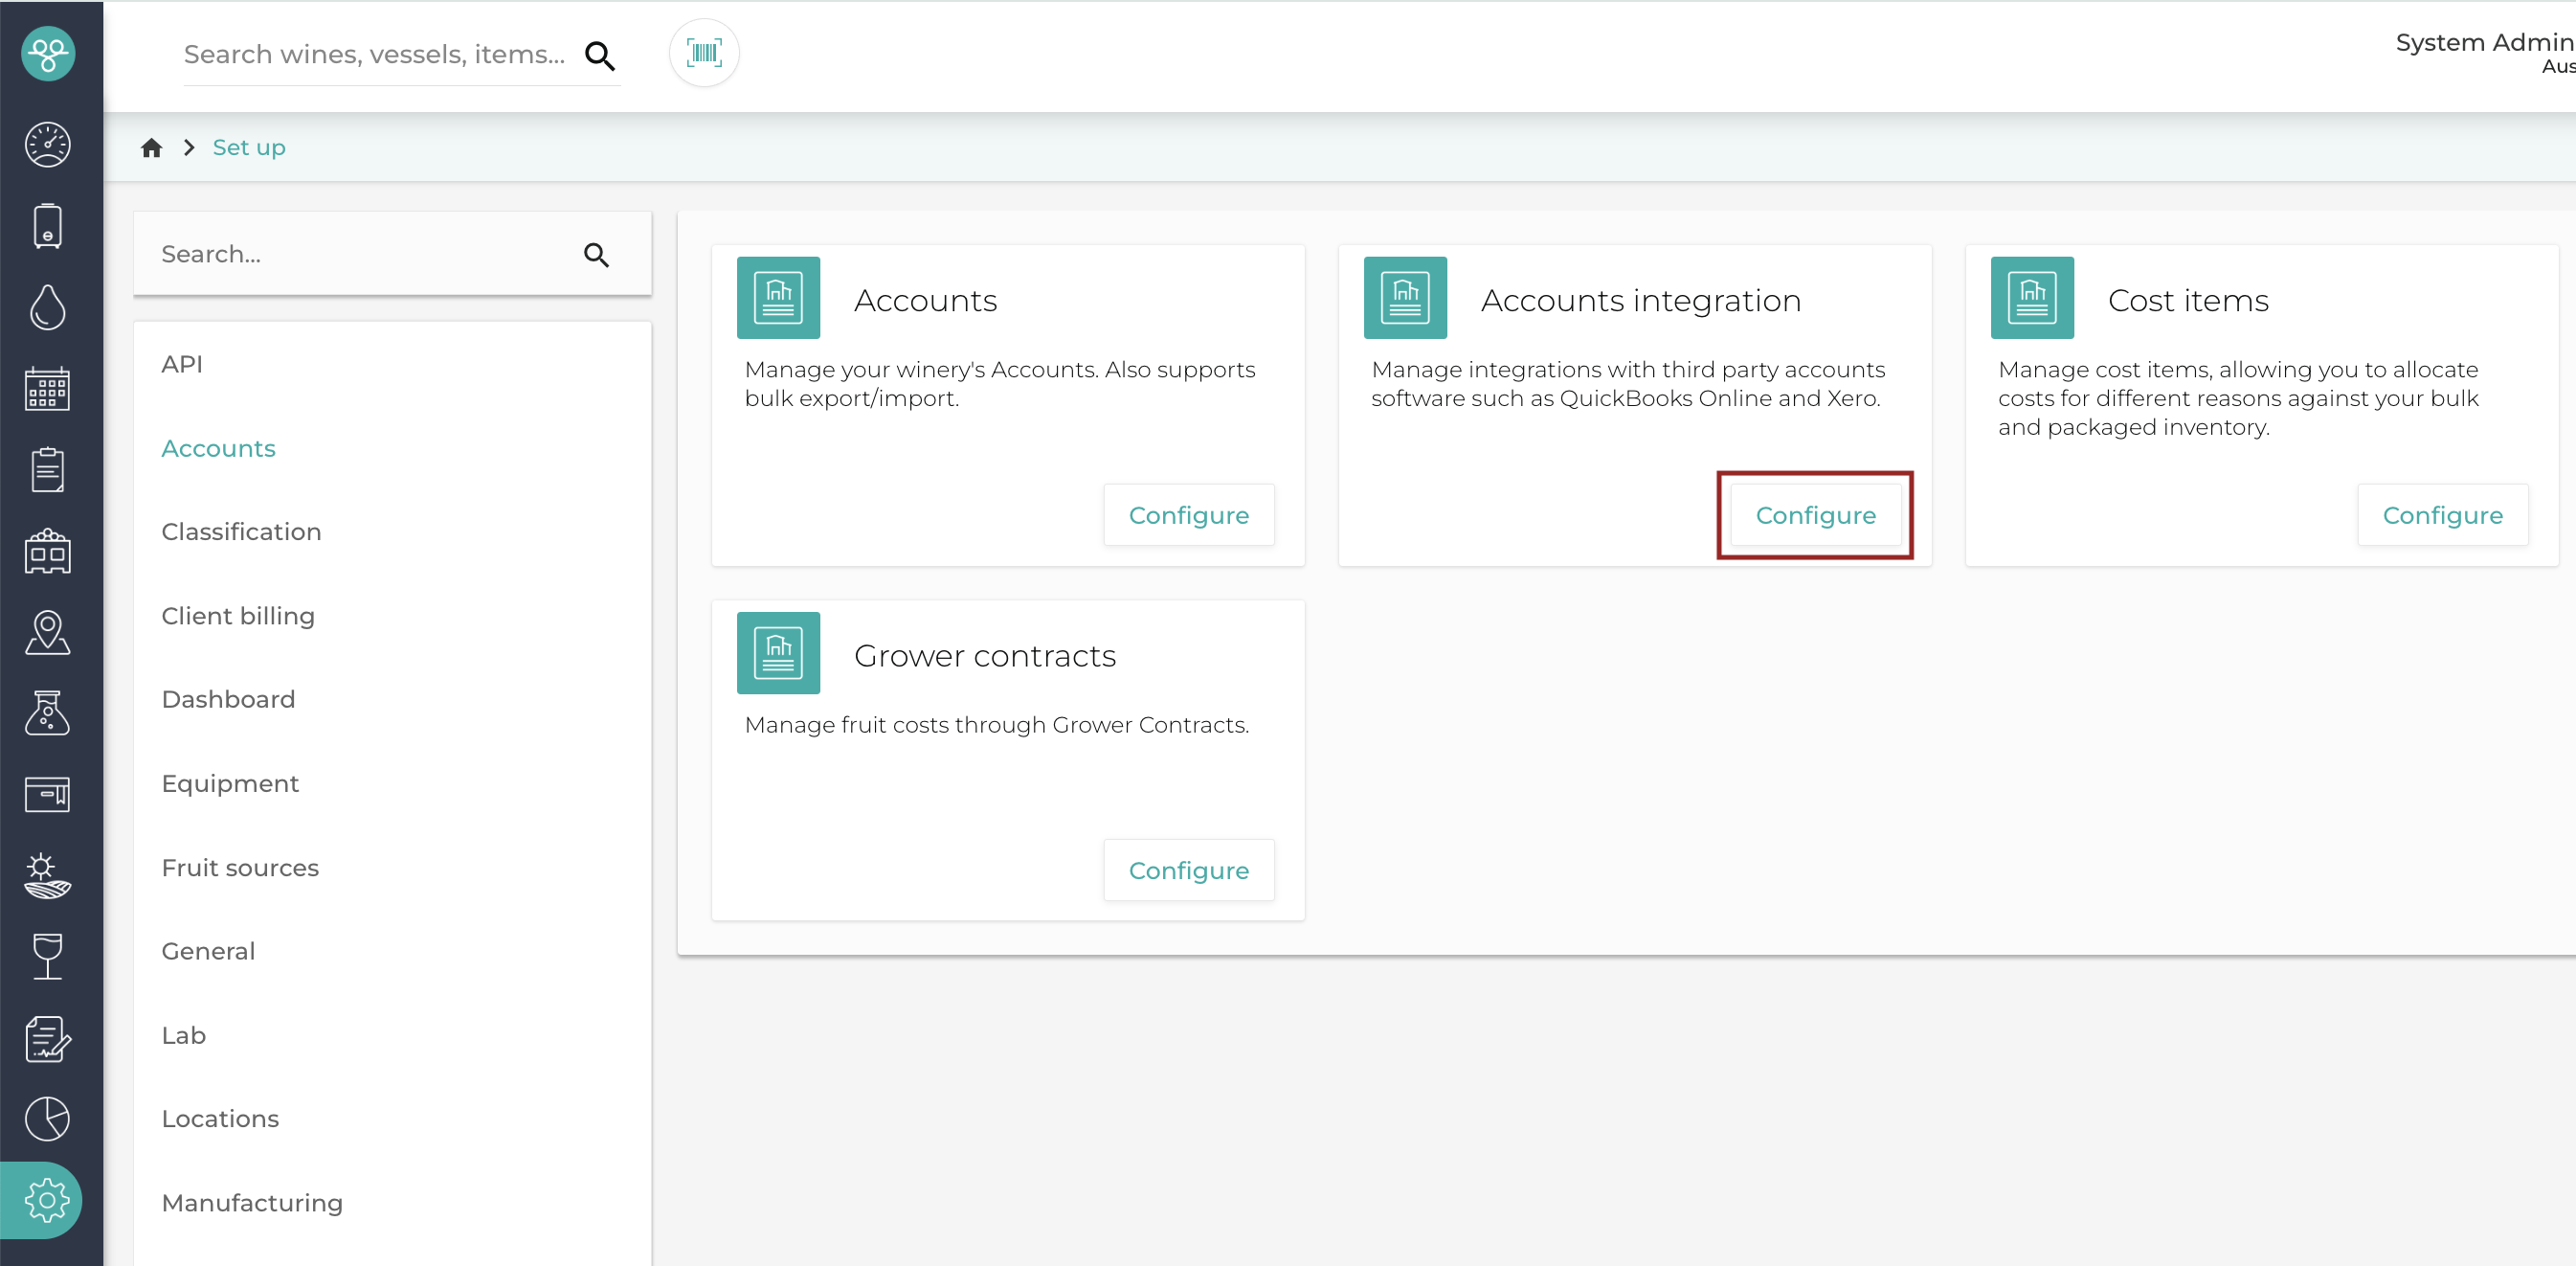Image resolution: width=2576 pixels, height=1266 pixels.
Task: Open the inventory box icon in the sidebar
Action: tap(48, 794)
